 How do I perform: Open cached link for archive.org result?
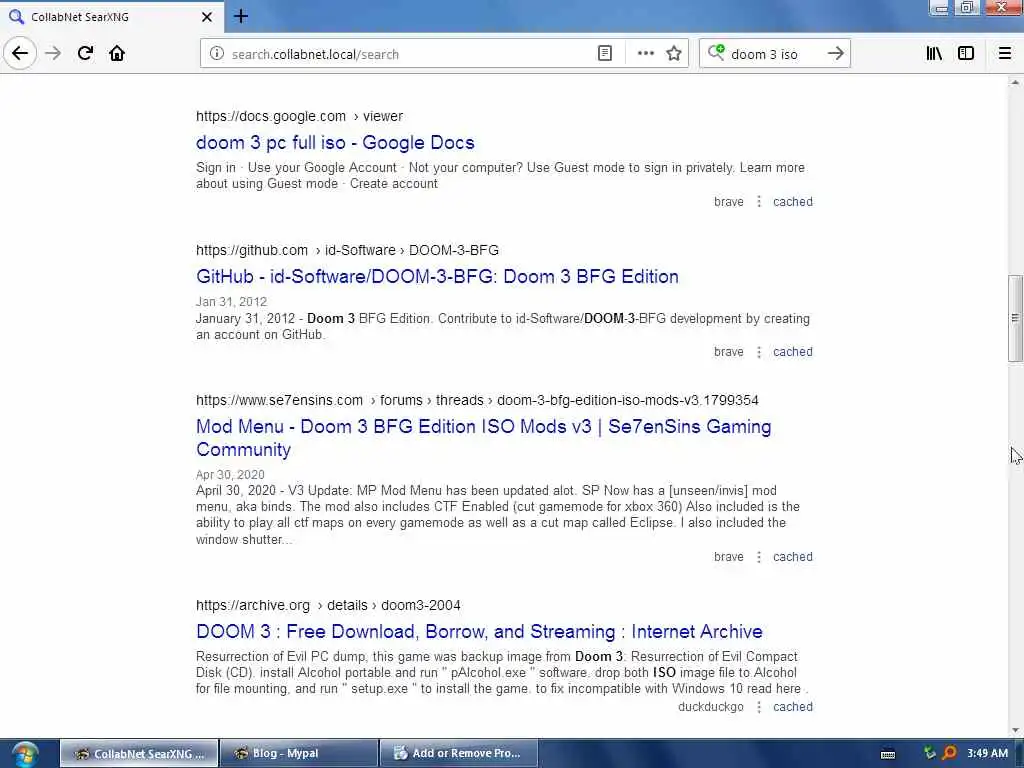(793, 707)
